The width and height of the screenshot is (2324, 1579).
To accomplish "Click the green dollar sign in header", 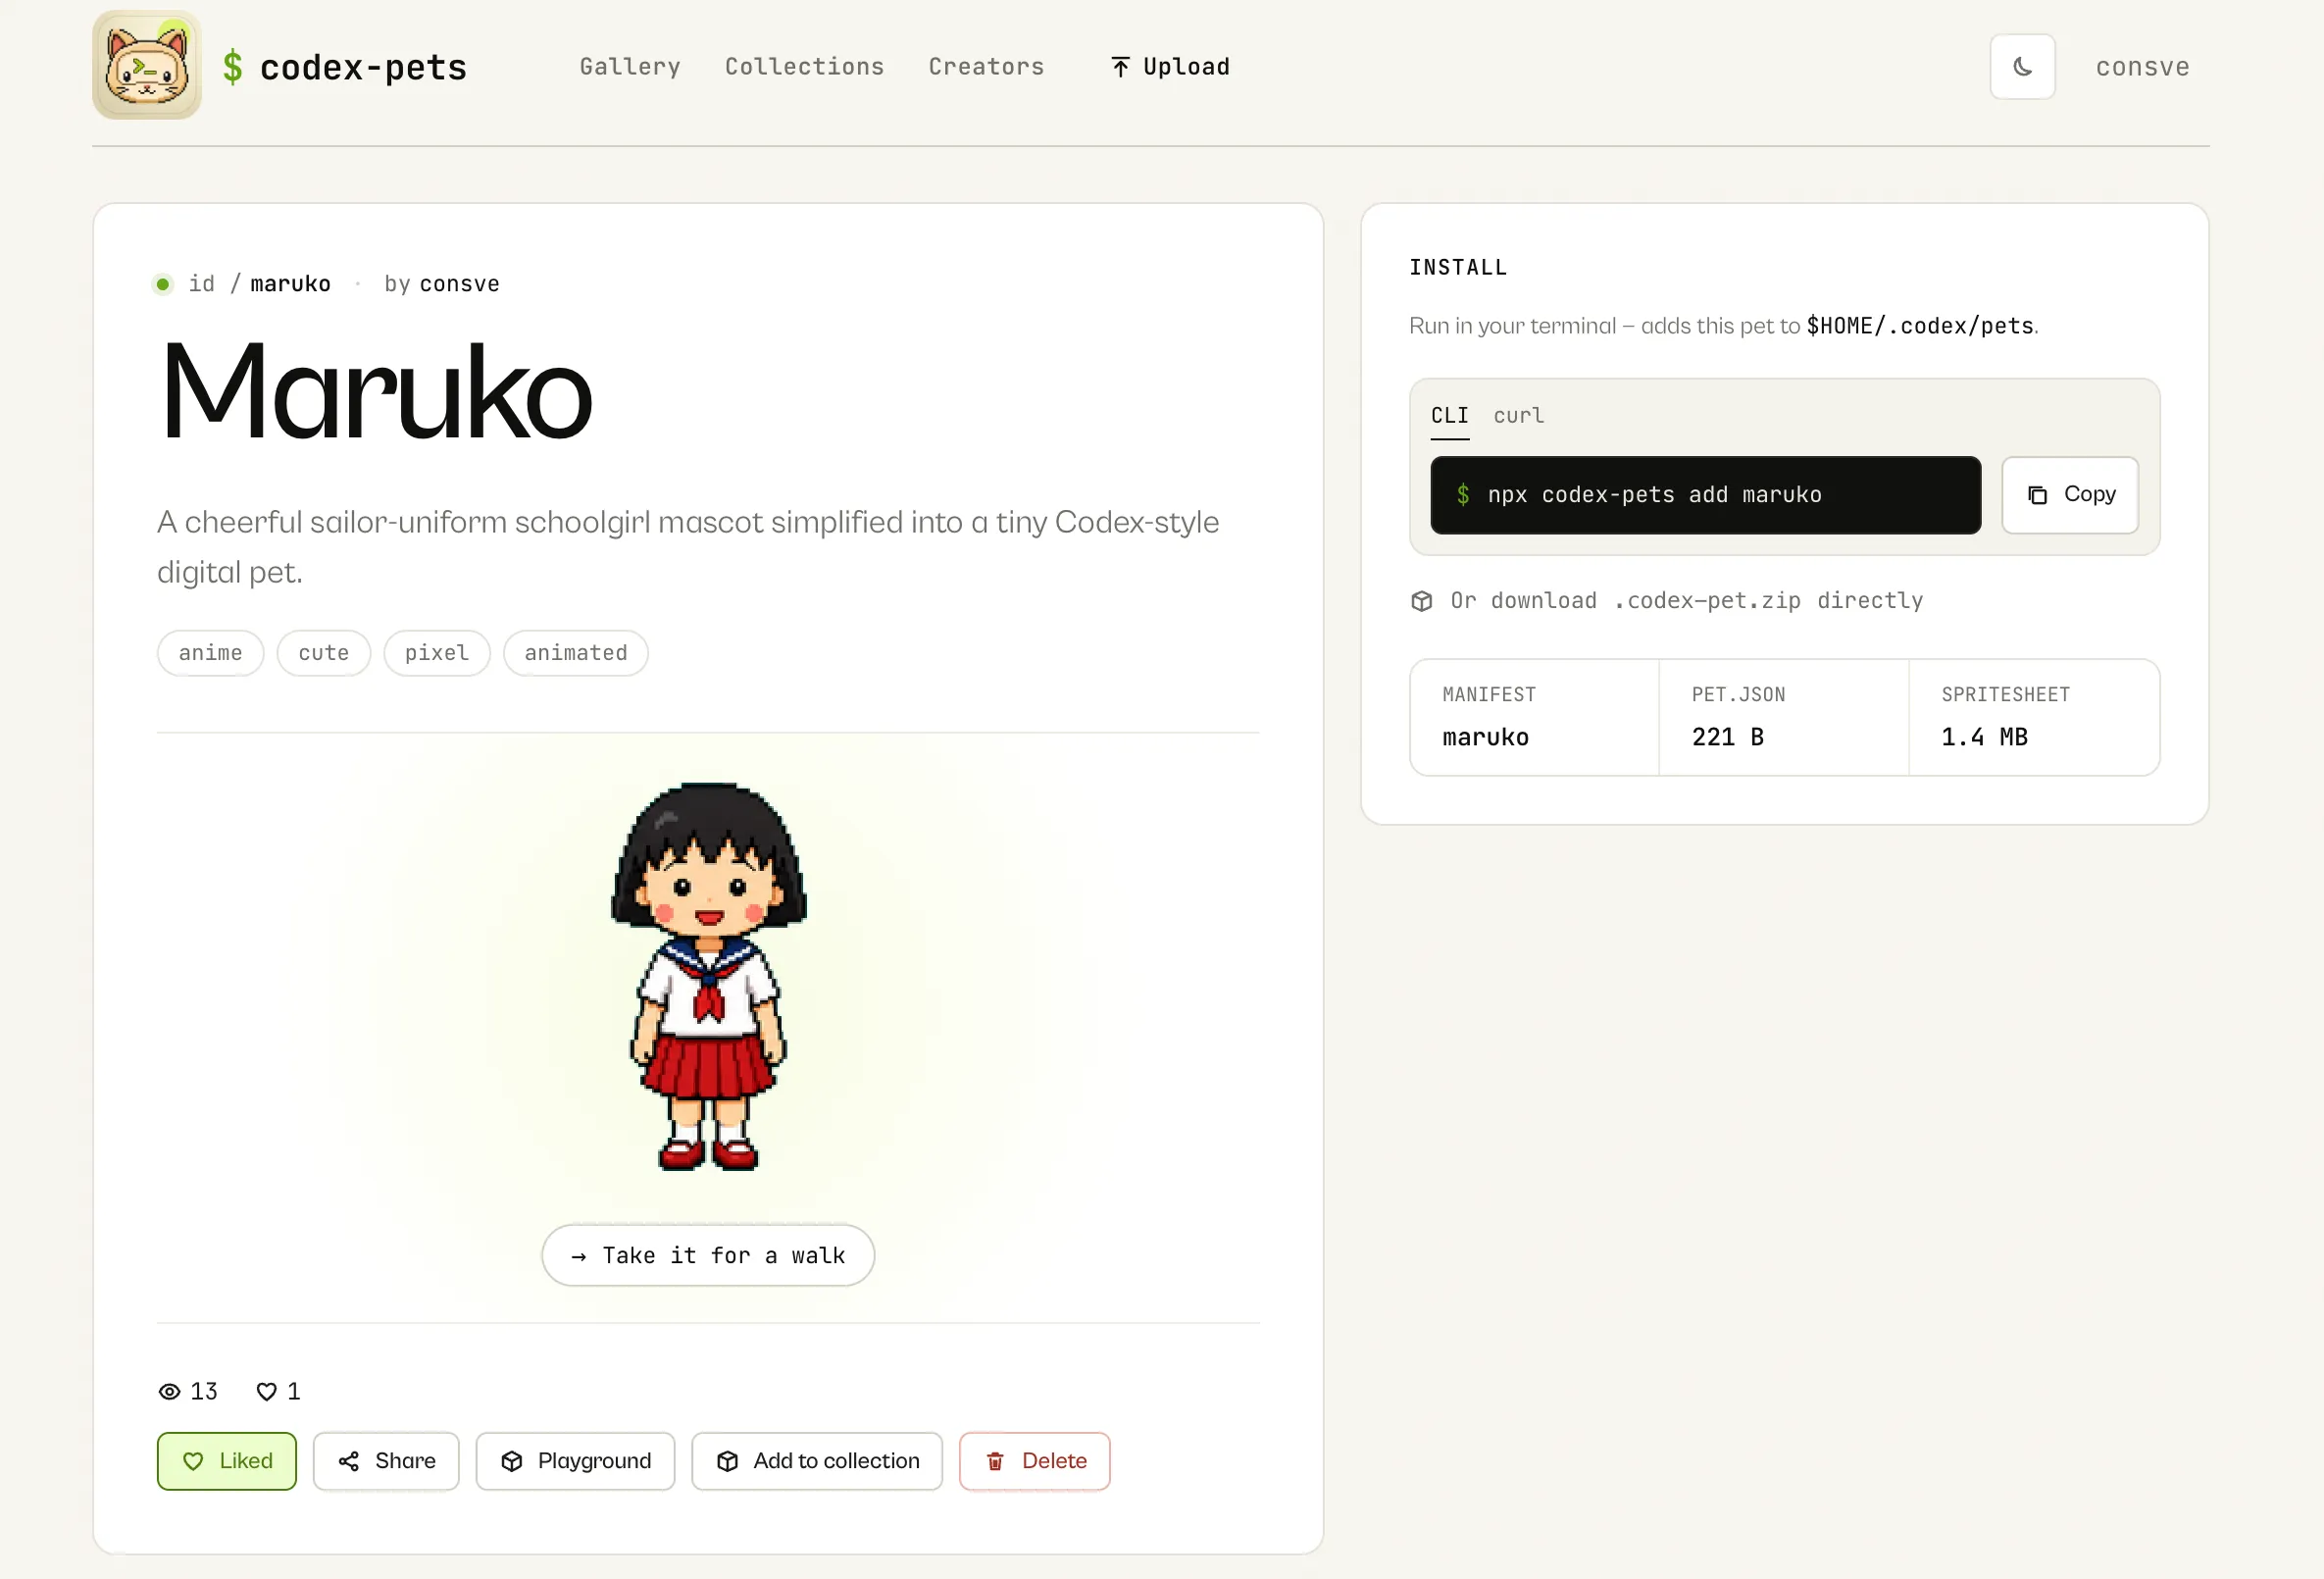I will [x=232, y=67].
